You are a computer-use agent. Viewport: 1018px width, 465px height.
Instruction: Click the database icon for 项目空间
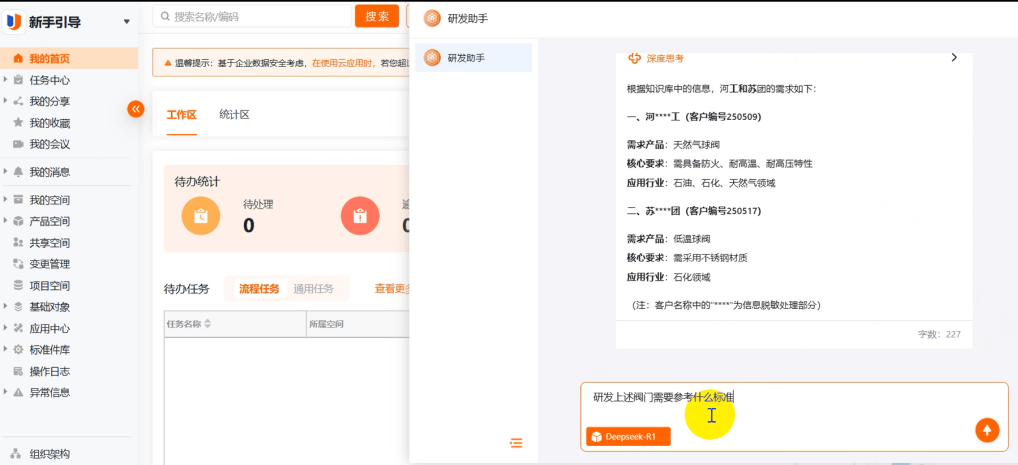[x=18, y=286]
